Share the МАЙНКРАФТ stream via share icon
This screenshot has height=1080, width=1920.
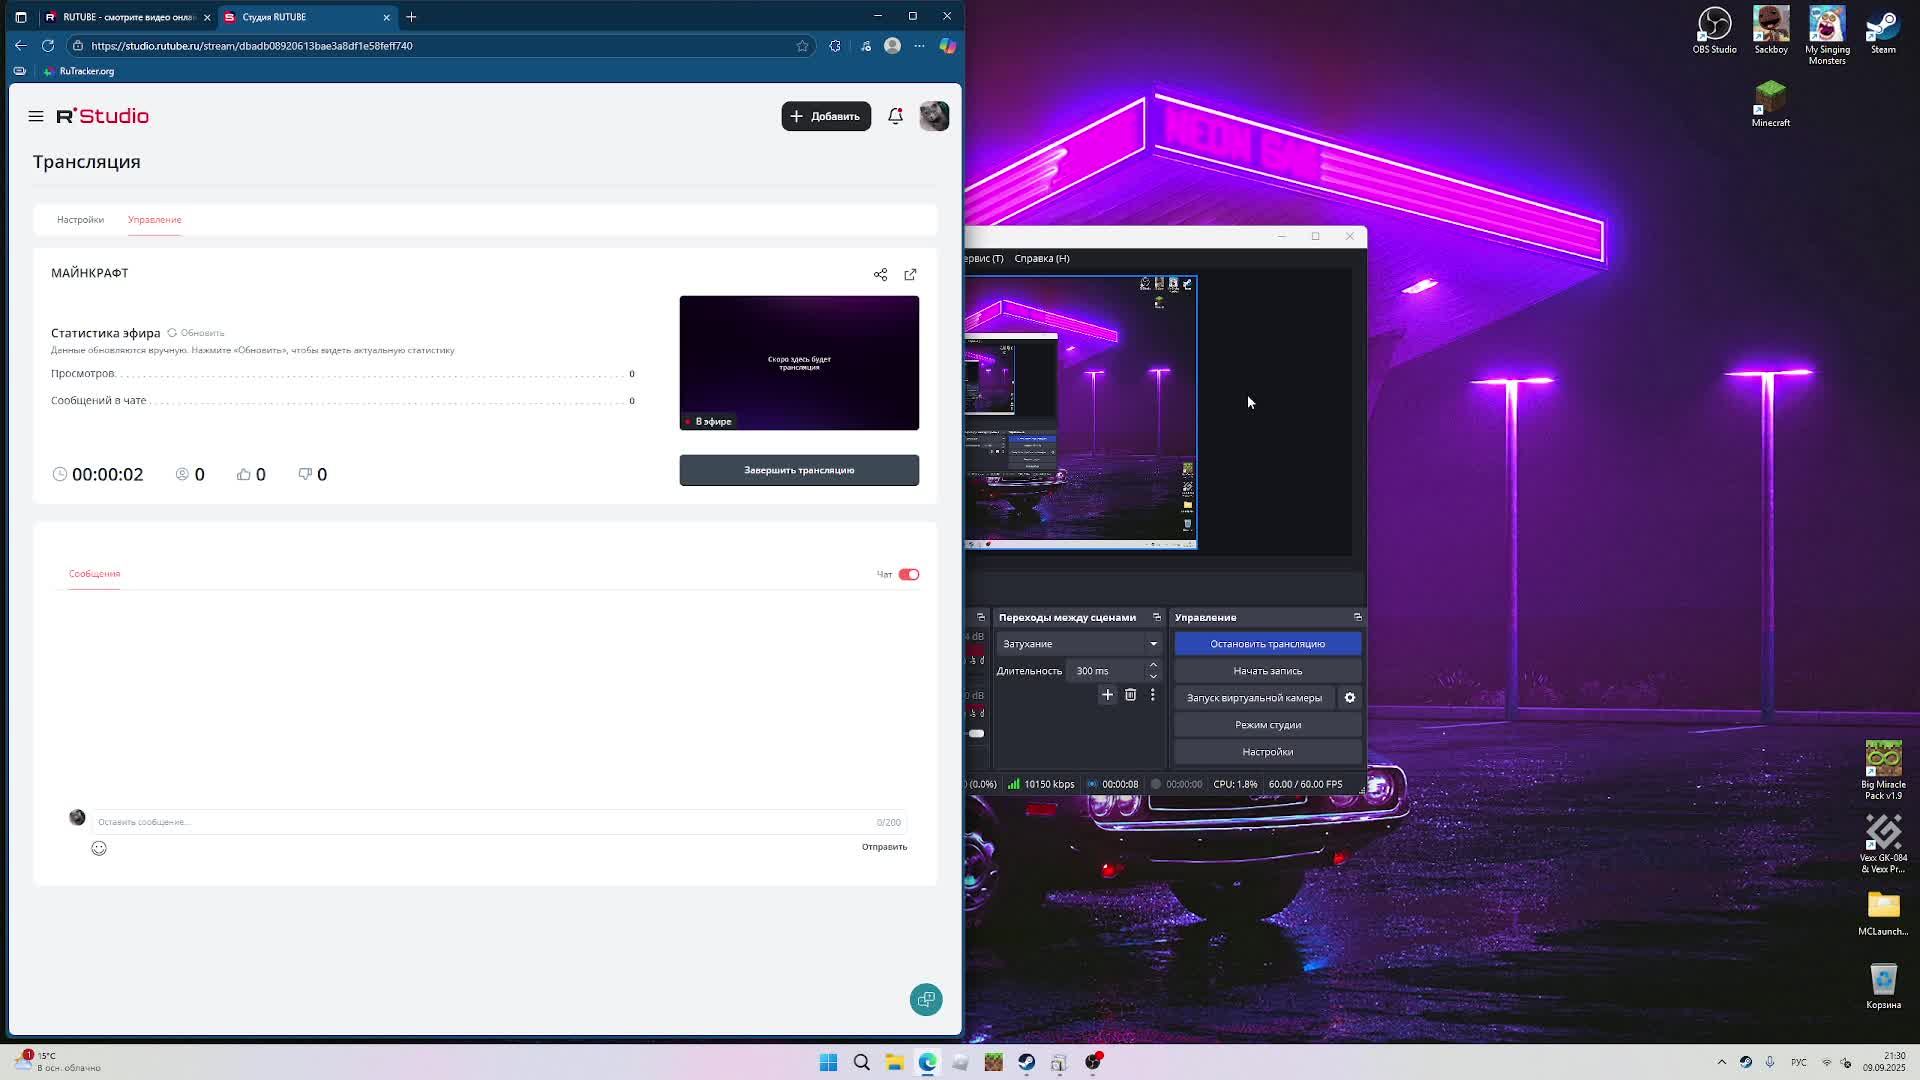880,274
